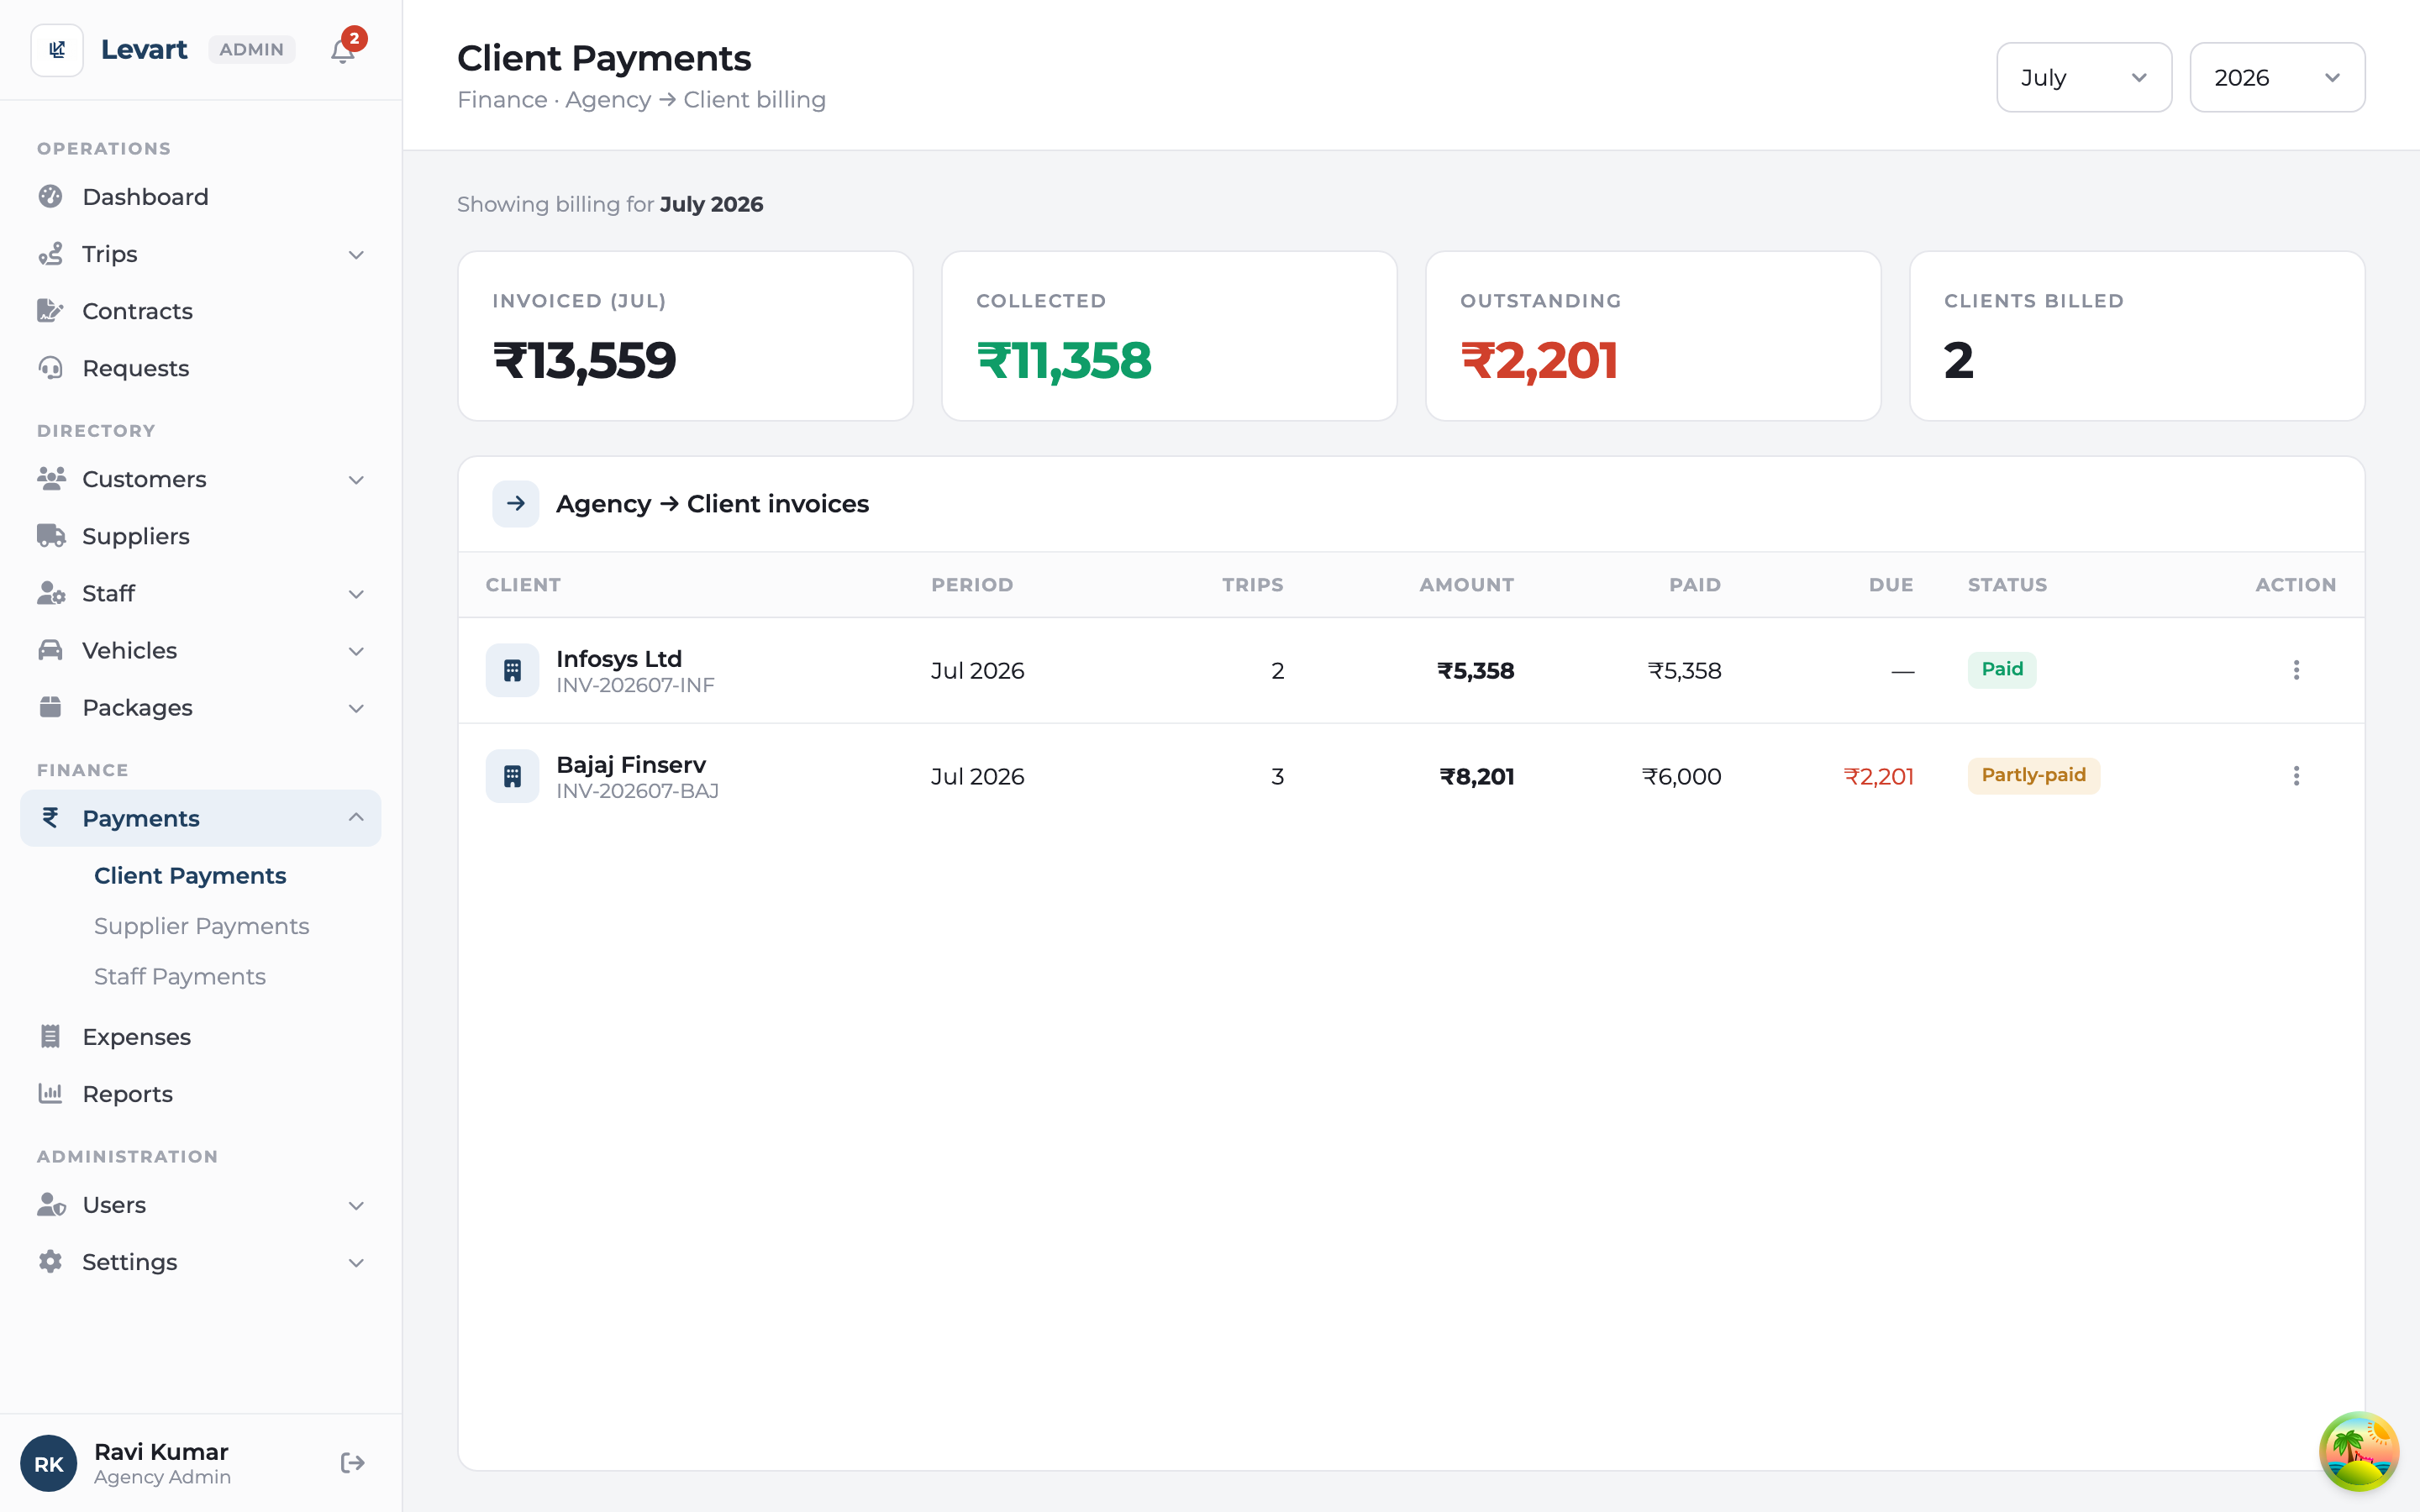Click the Clients Billed summary card
The height and width of the screenshot is (1512, 2420).
click(x=2137, y=336)
